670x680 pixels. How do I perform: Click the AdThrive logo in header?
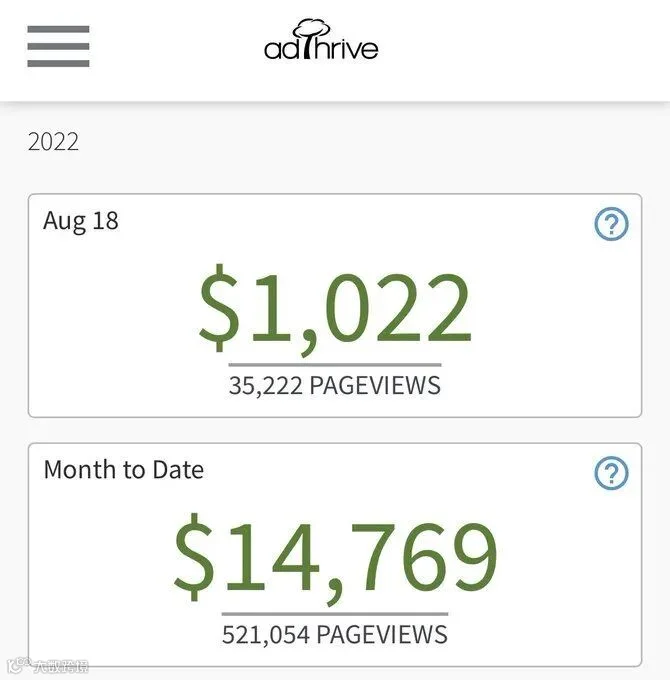click(321, 40)
